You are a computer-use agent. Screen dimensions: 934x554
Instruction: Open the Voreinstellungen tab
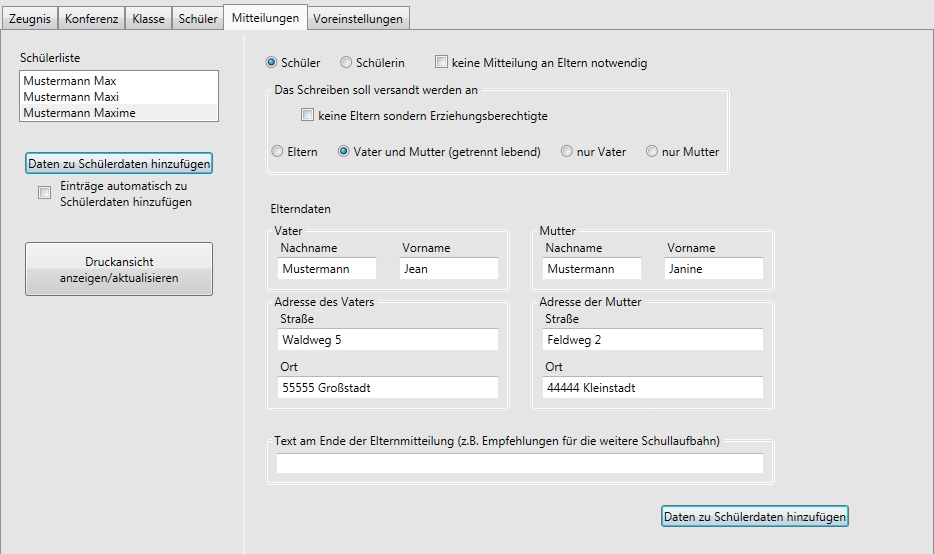click(358, 19)
